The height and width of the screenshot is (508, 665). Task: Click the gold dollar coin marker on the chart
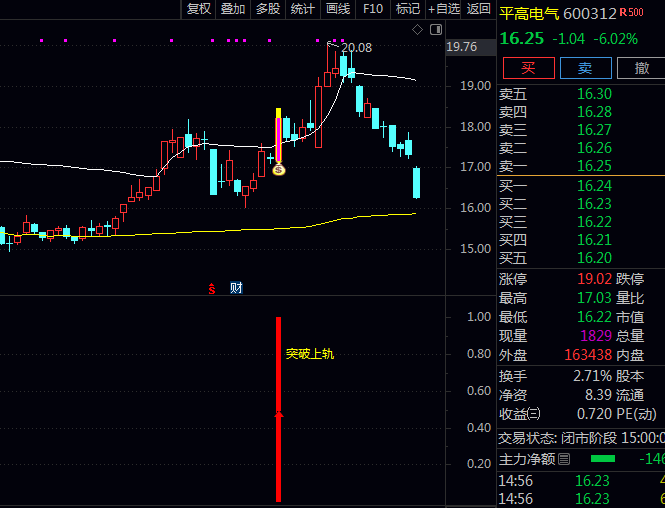click(279, 170)
